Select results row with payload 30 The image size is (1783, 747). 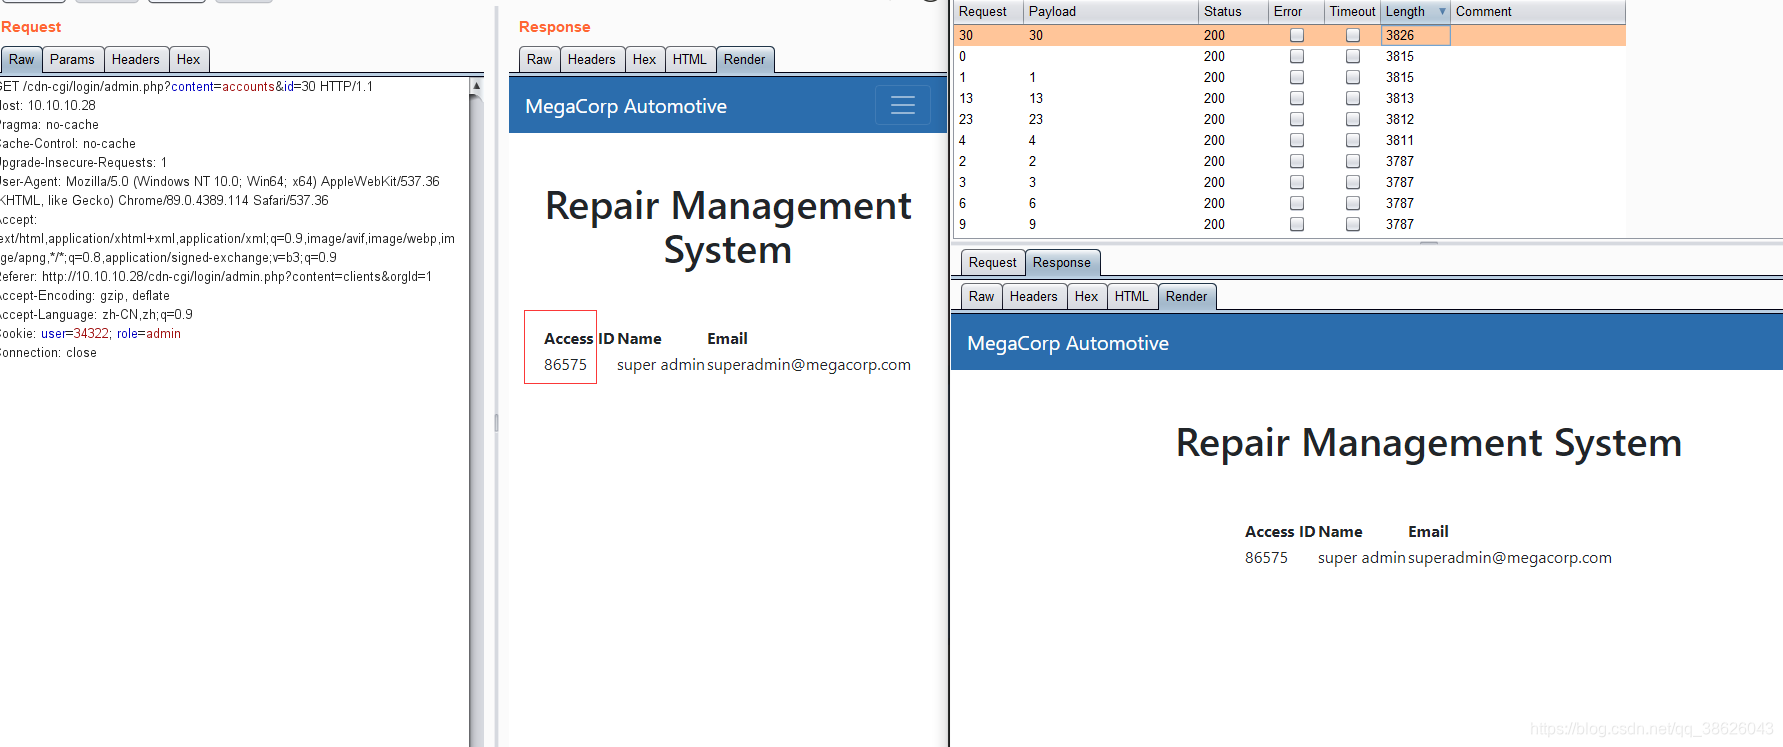1289,35
